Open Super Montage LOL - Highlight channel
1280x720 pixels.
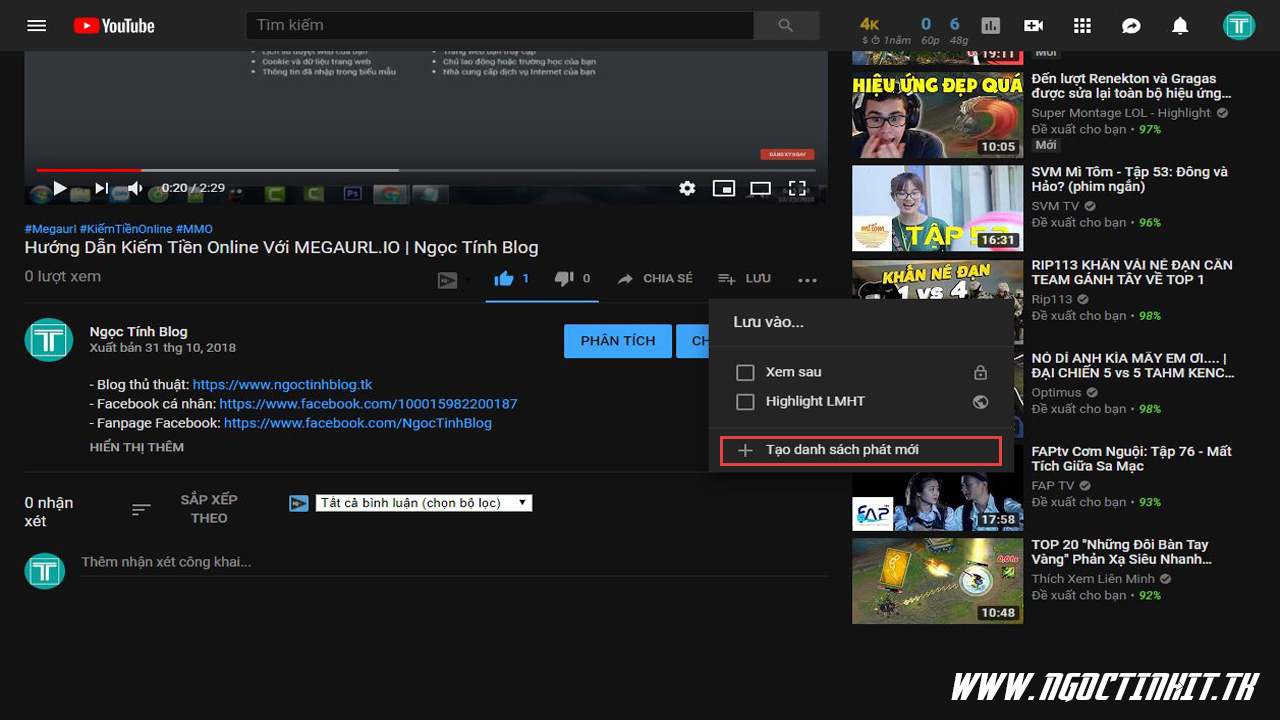coord(1121,113)
